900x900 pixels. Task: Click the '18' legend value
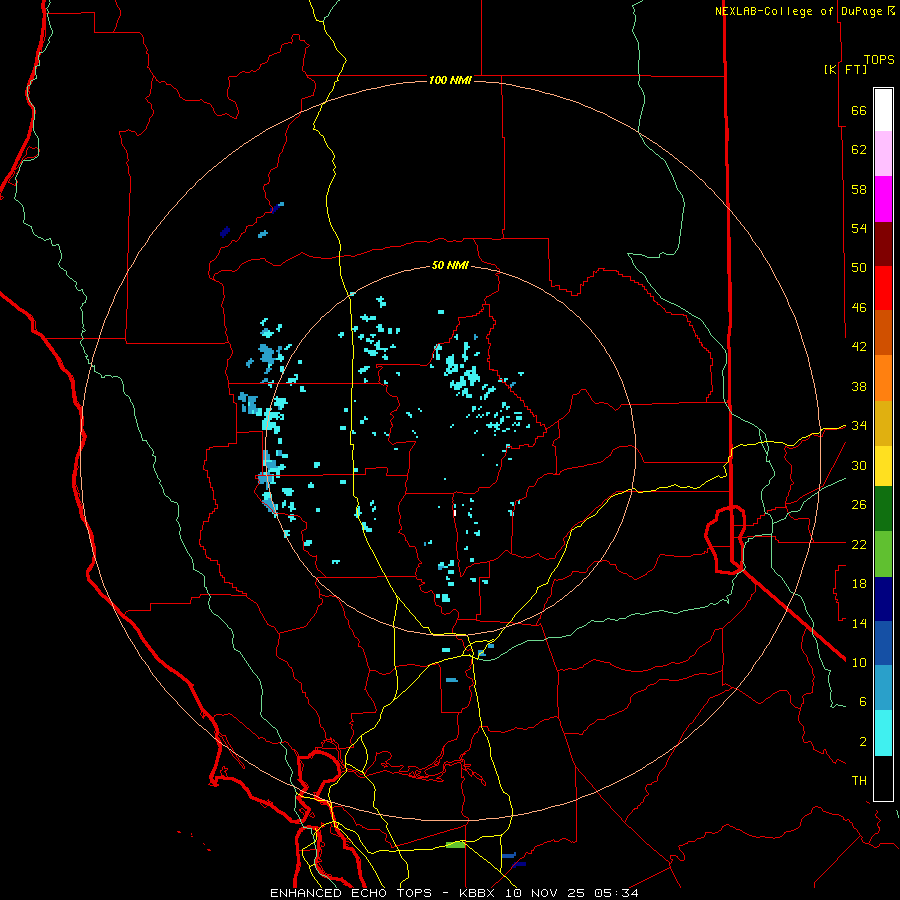tap(859, 584)
